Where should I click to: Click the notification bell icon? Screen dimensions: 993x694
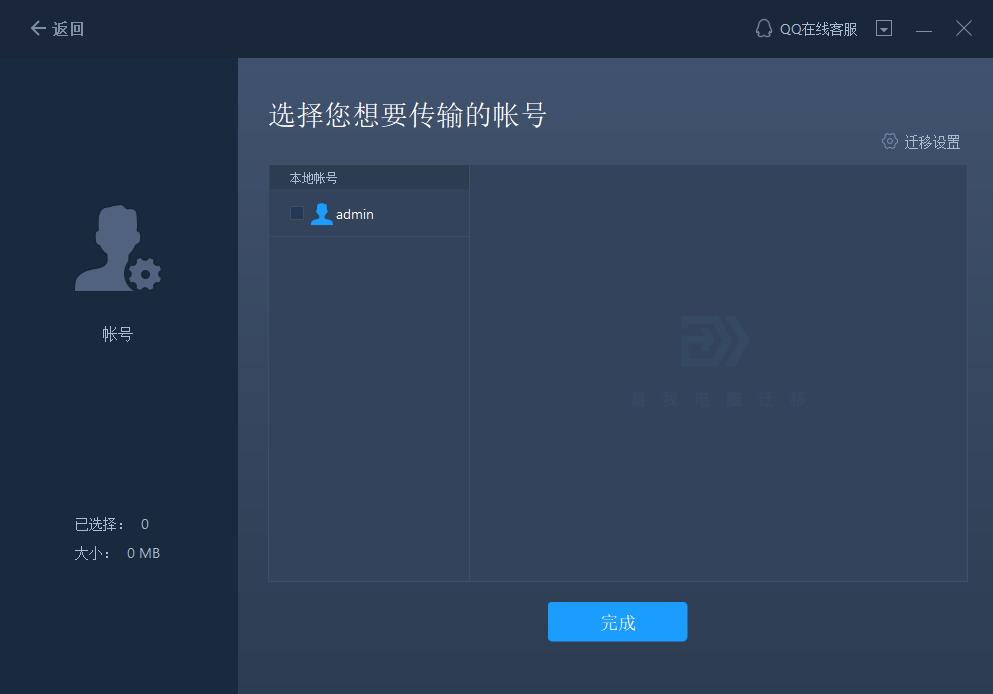[763, 29]
